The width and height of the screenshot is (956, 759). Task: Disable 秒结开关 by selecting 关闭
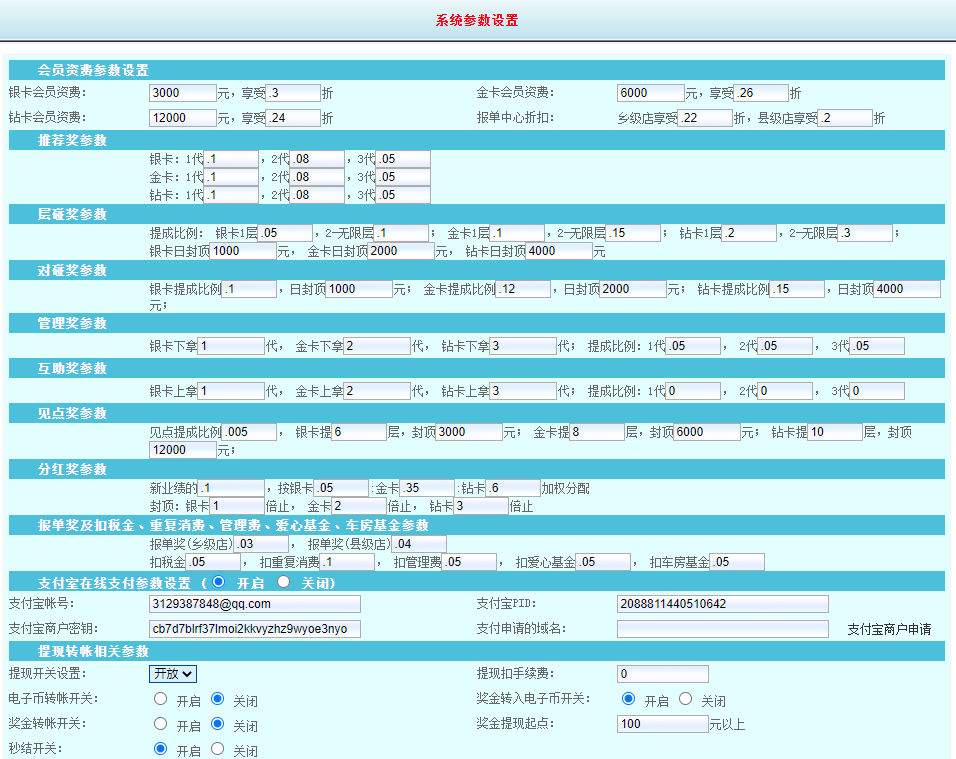[217, 749]
